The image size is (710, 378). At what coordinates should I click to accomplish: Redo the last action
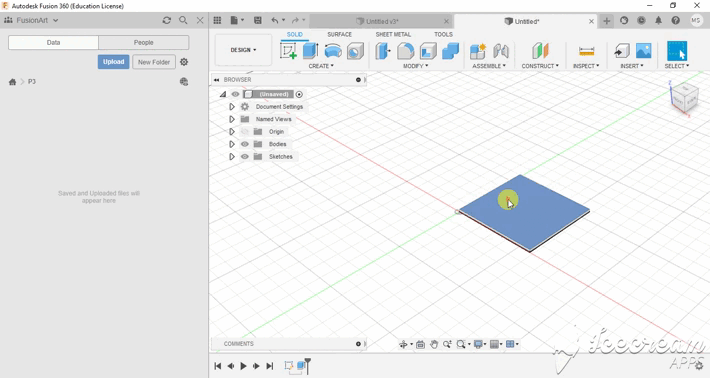click(x=295, y=20)
